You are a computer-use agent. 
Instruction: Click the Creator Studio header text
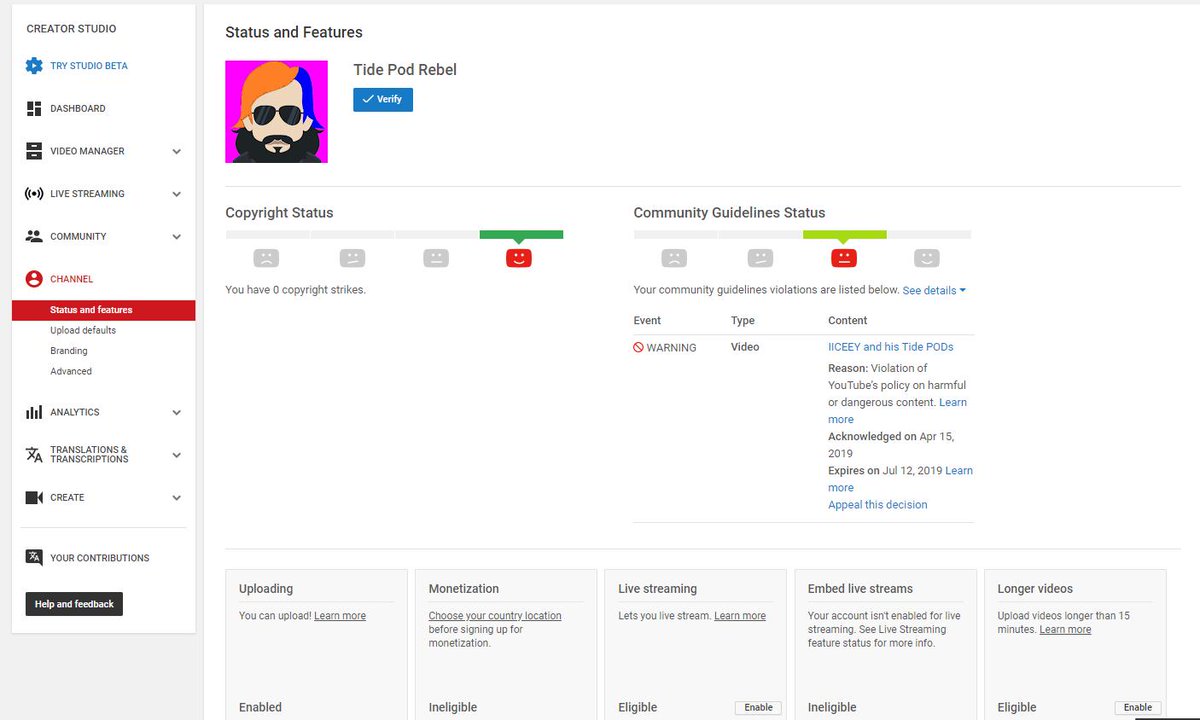(71, 29)
